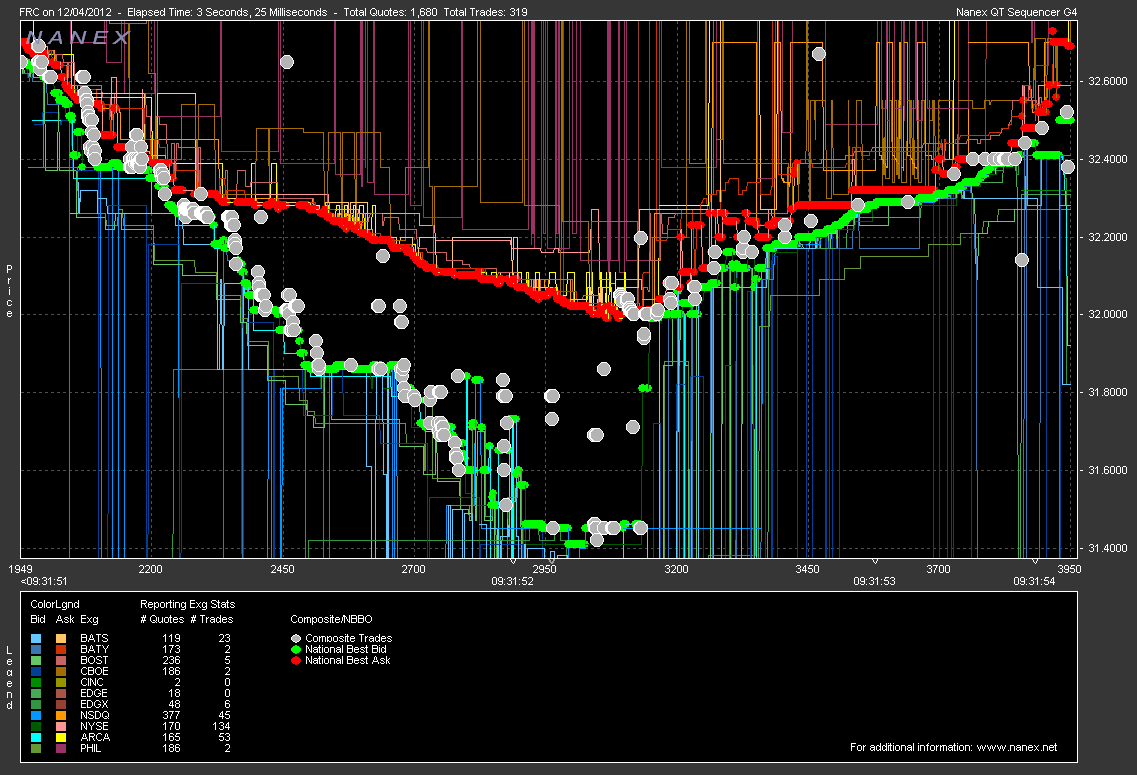
Task: Click the 09:31:54 time marker
Action: (x=1036, y=580)
